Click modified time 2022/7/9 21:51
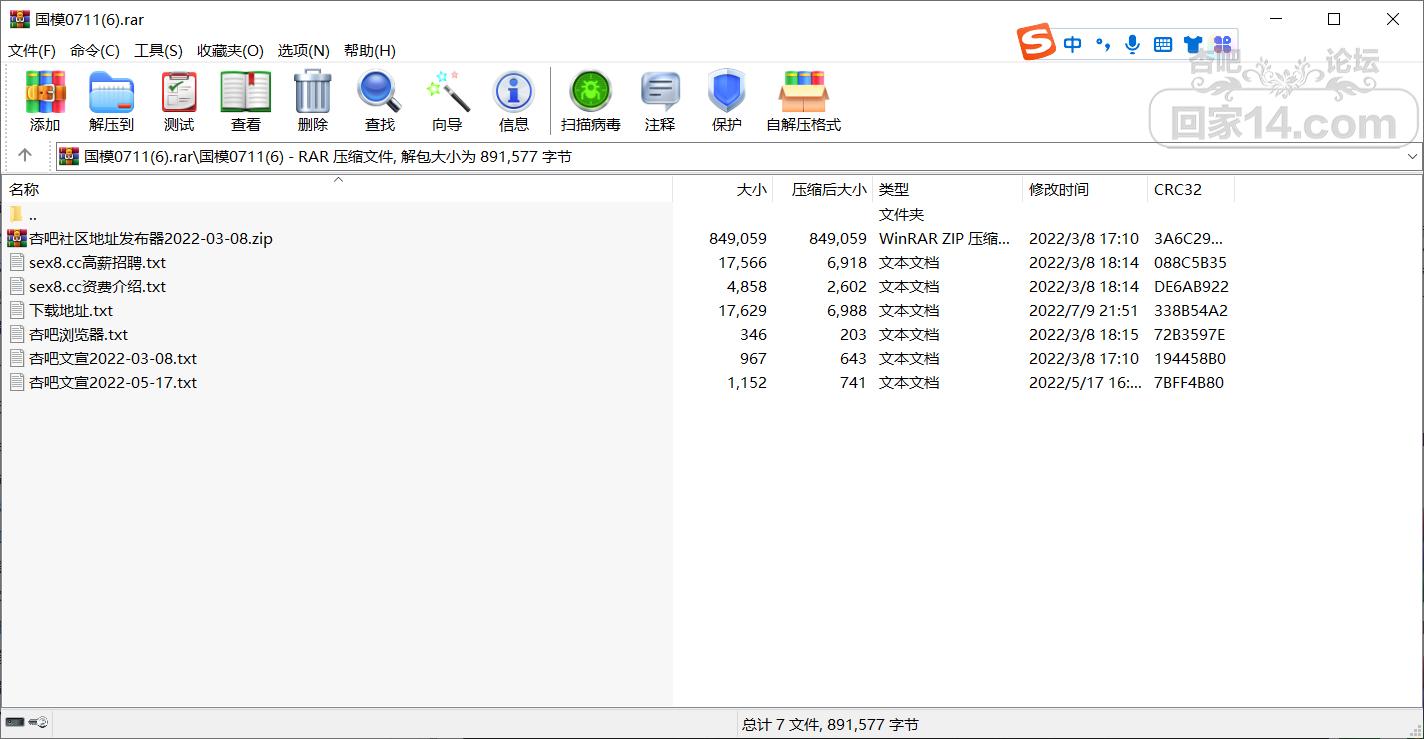 click(1084, 310)
